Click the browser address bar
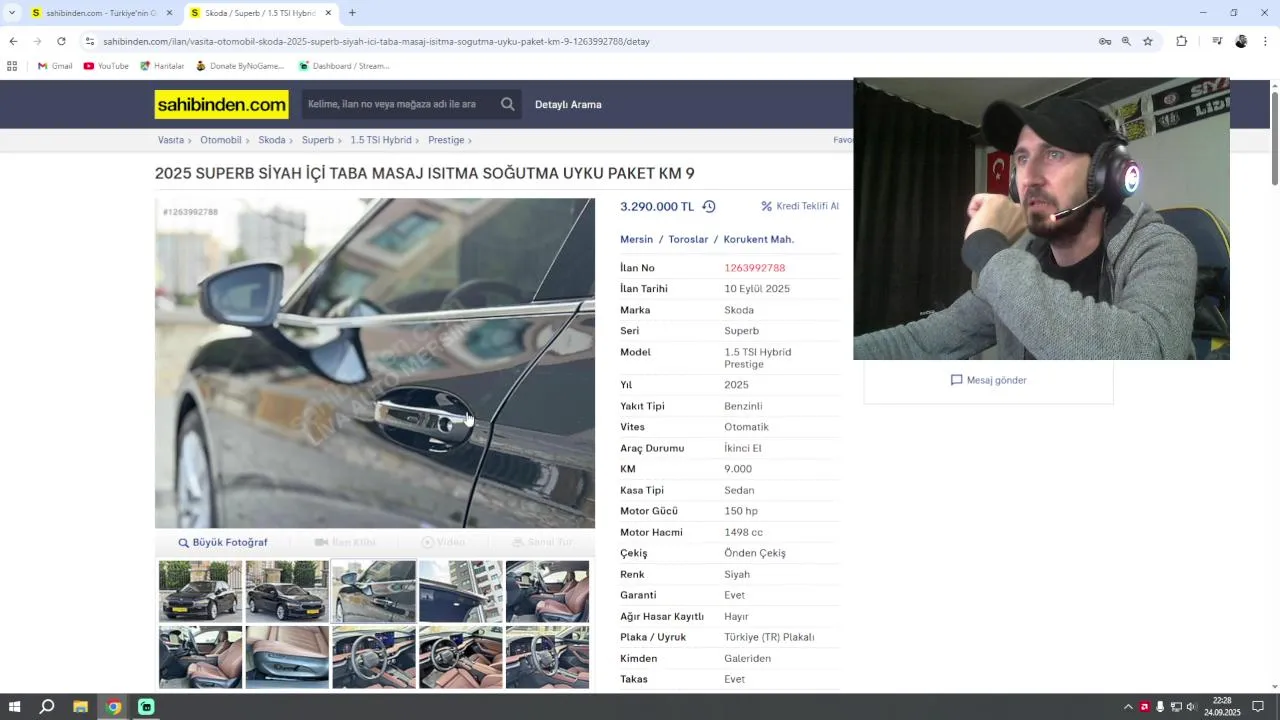1280x720 pixels. [x=590, y=41]
